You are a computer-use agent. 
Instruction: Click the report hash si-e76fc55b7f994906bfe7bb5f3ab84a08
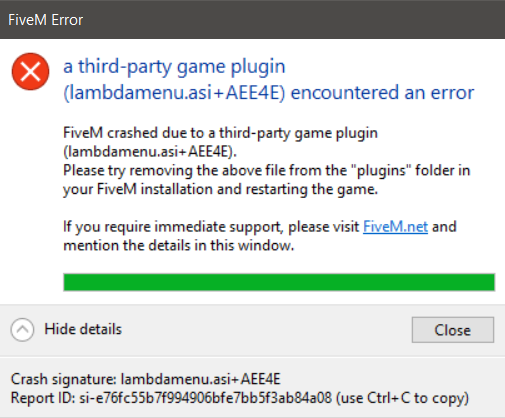tap(205, 398)
